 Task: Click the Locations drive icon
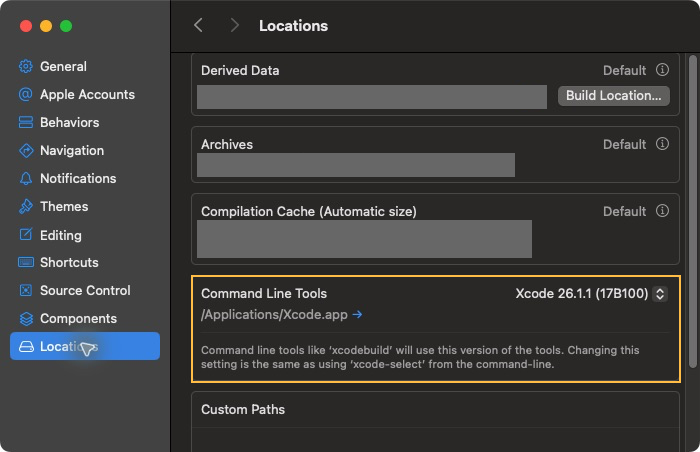(x=26, y=347)
